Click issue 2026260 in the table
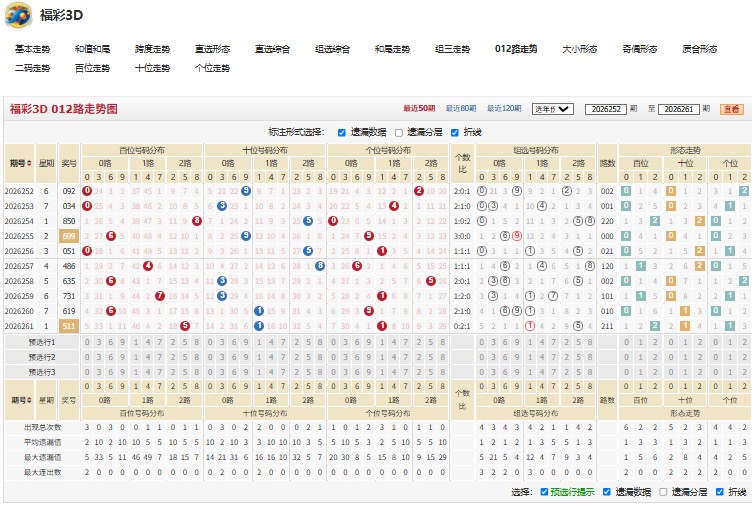 (19, 311)
